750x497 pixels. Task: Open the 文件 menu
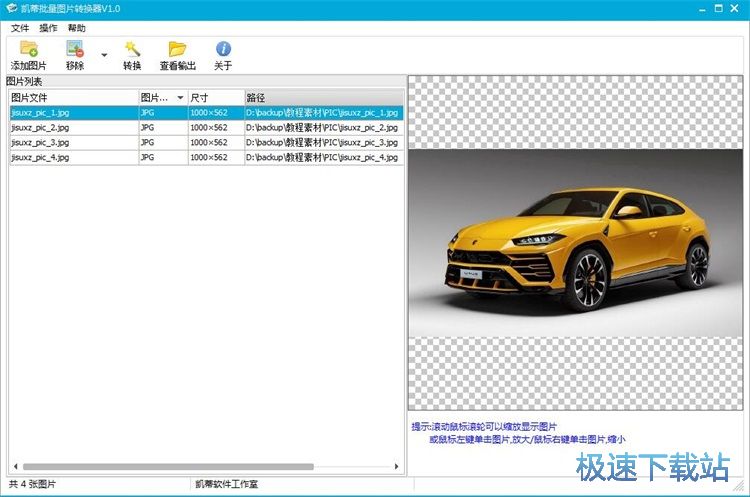pos(20,28)
